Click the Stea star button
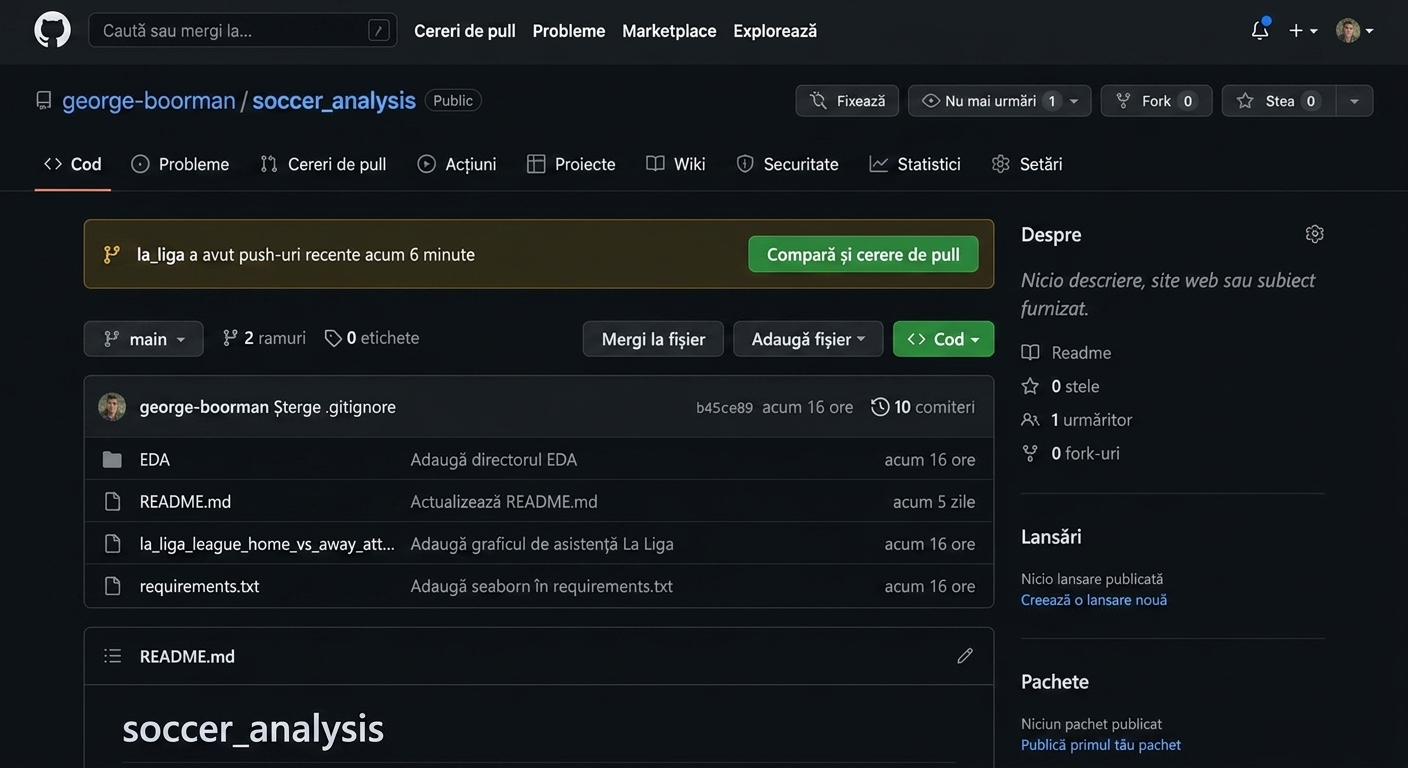Image resolution: width=1408 pixels, height=768 pixels. click(1279, 101)
